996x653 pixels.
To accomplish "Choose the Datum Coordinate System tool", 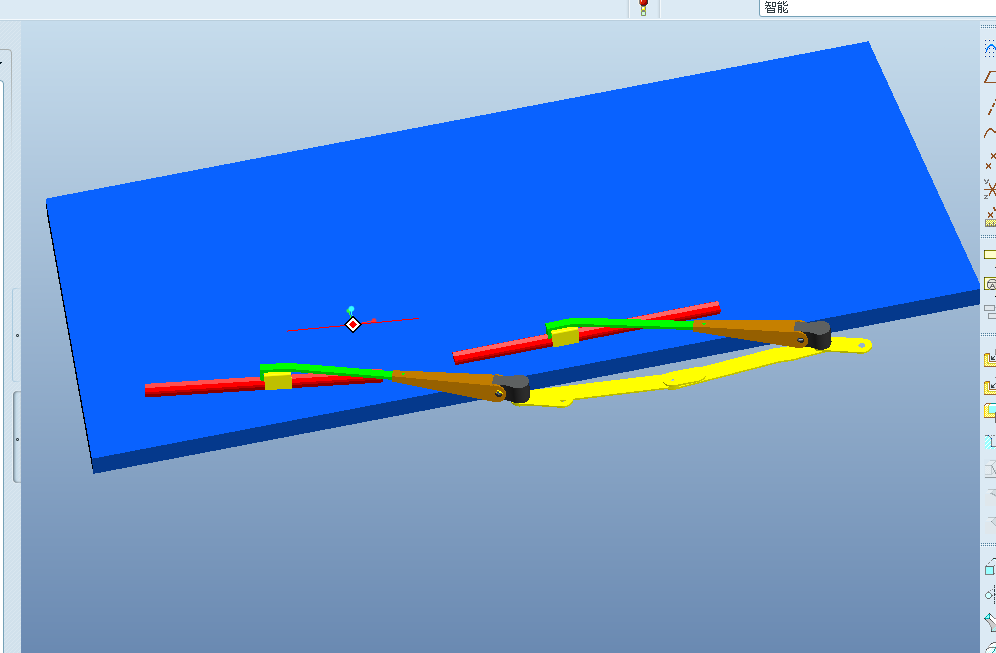I will tap(990, 189).
